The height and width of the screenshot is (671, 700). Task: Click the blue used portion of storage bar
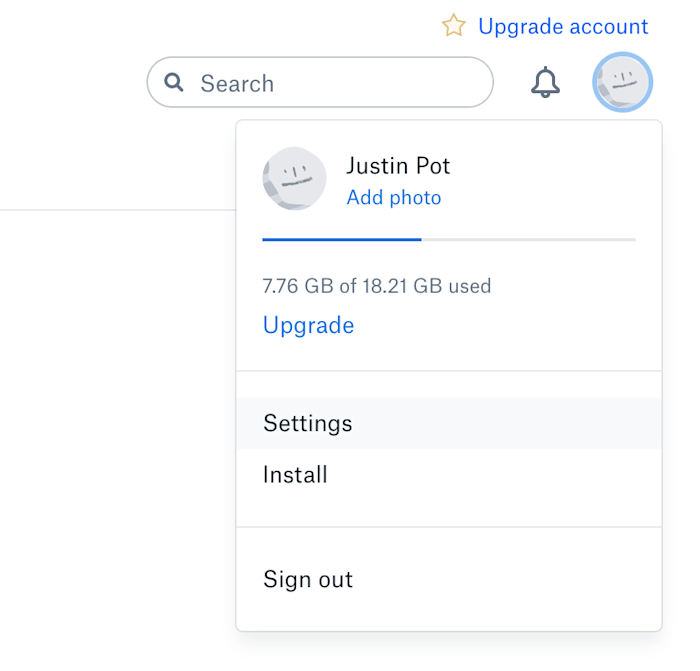pyautogui.click(x=342, y=240)
